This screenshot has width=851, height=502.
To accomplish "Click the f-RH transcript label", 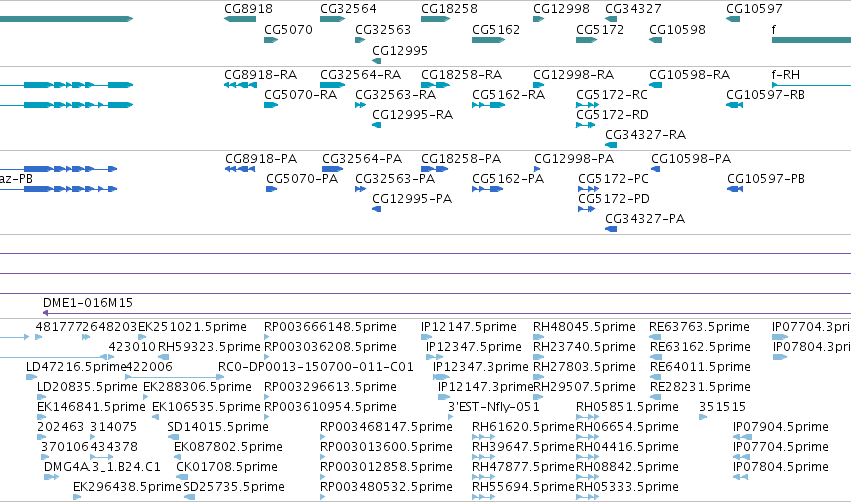I will pos(785,74).
